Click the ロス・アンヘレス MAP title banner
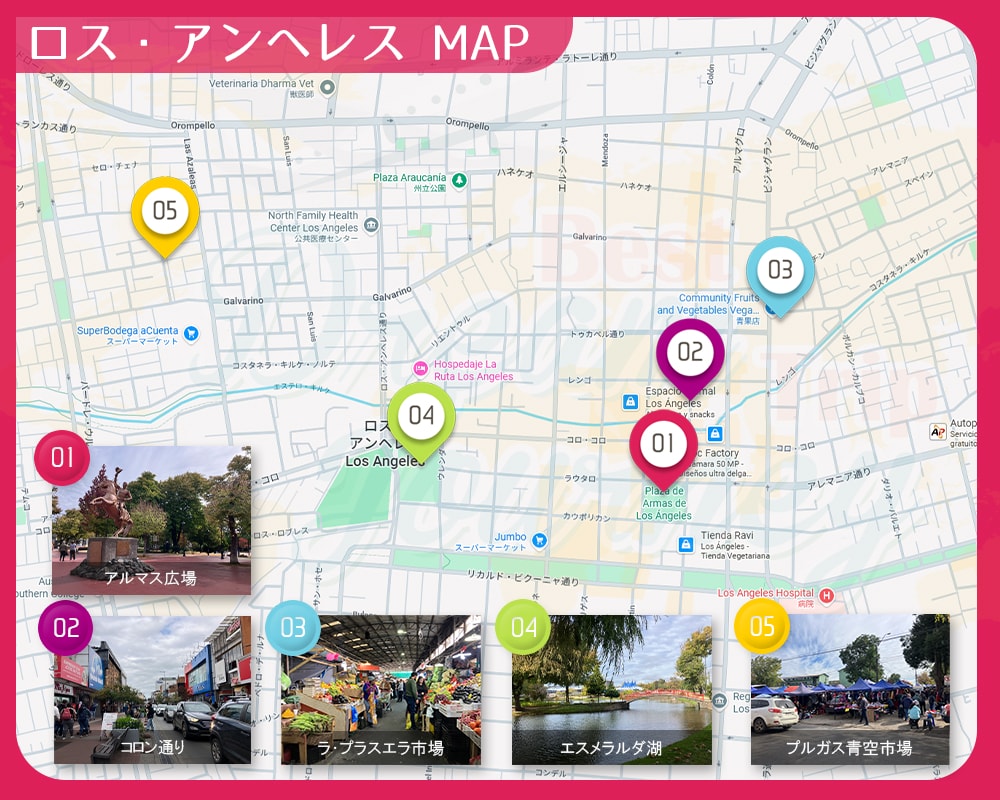 click(x=280, y=43)
